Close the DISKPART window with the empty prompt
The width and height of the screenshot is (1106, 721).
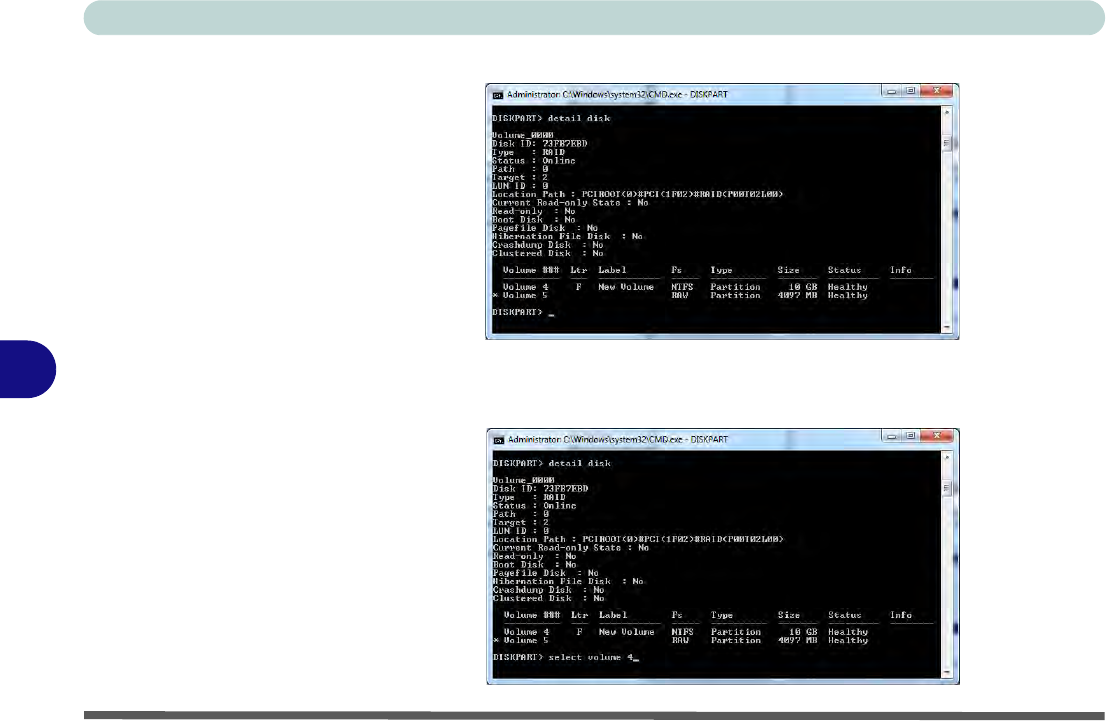[937, 91]
